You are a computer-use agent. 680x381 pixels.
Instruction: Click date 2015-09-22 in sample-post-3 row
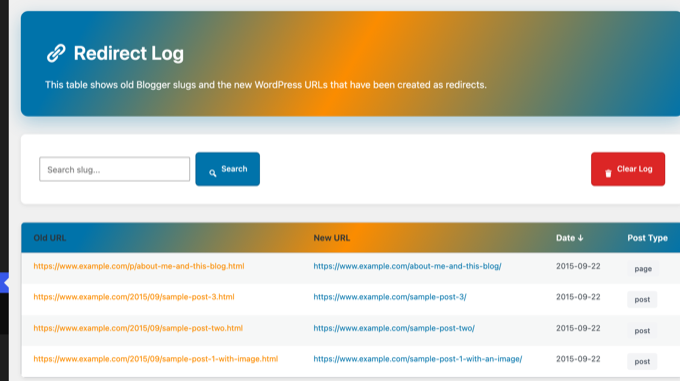tap(578, 297)
